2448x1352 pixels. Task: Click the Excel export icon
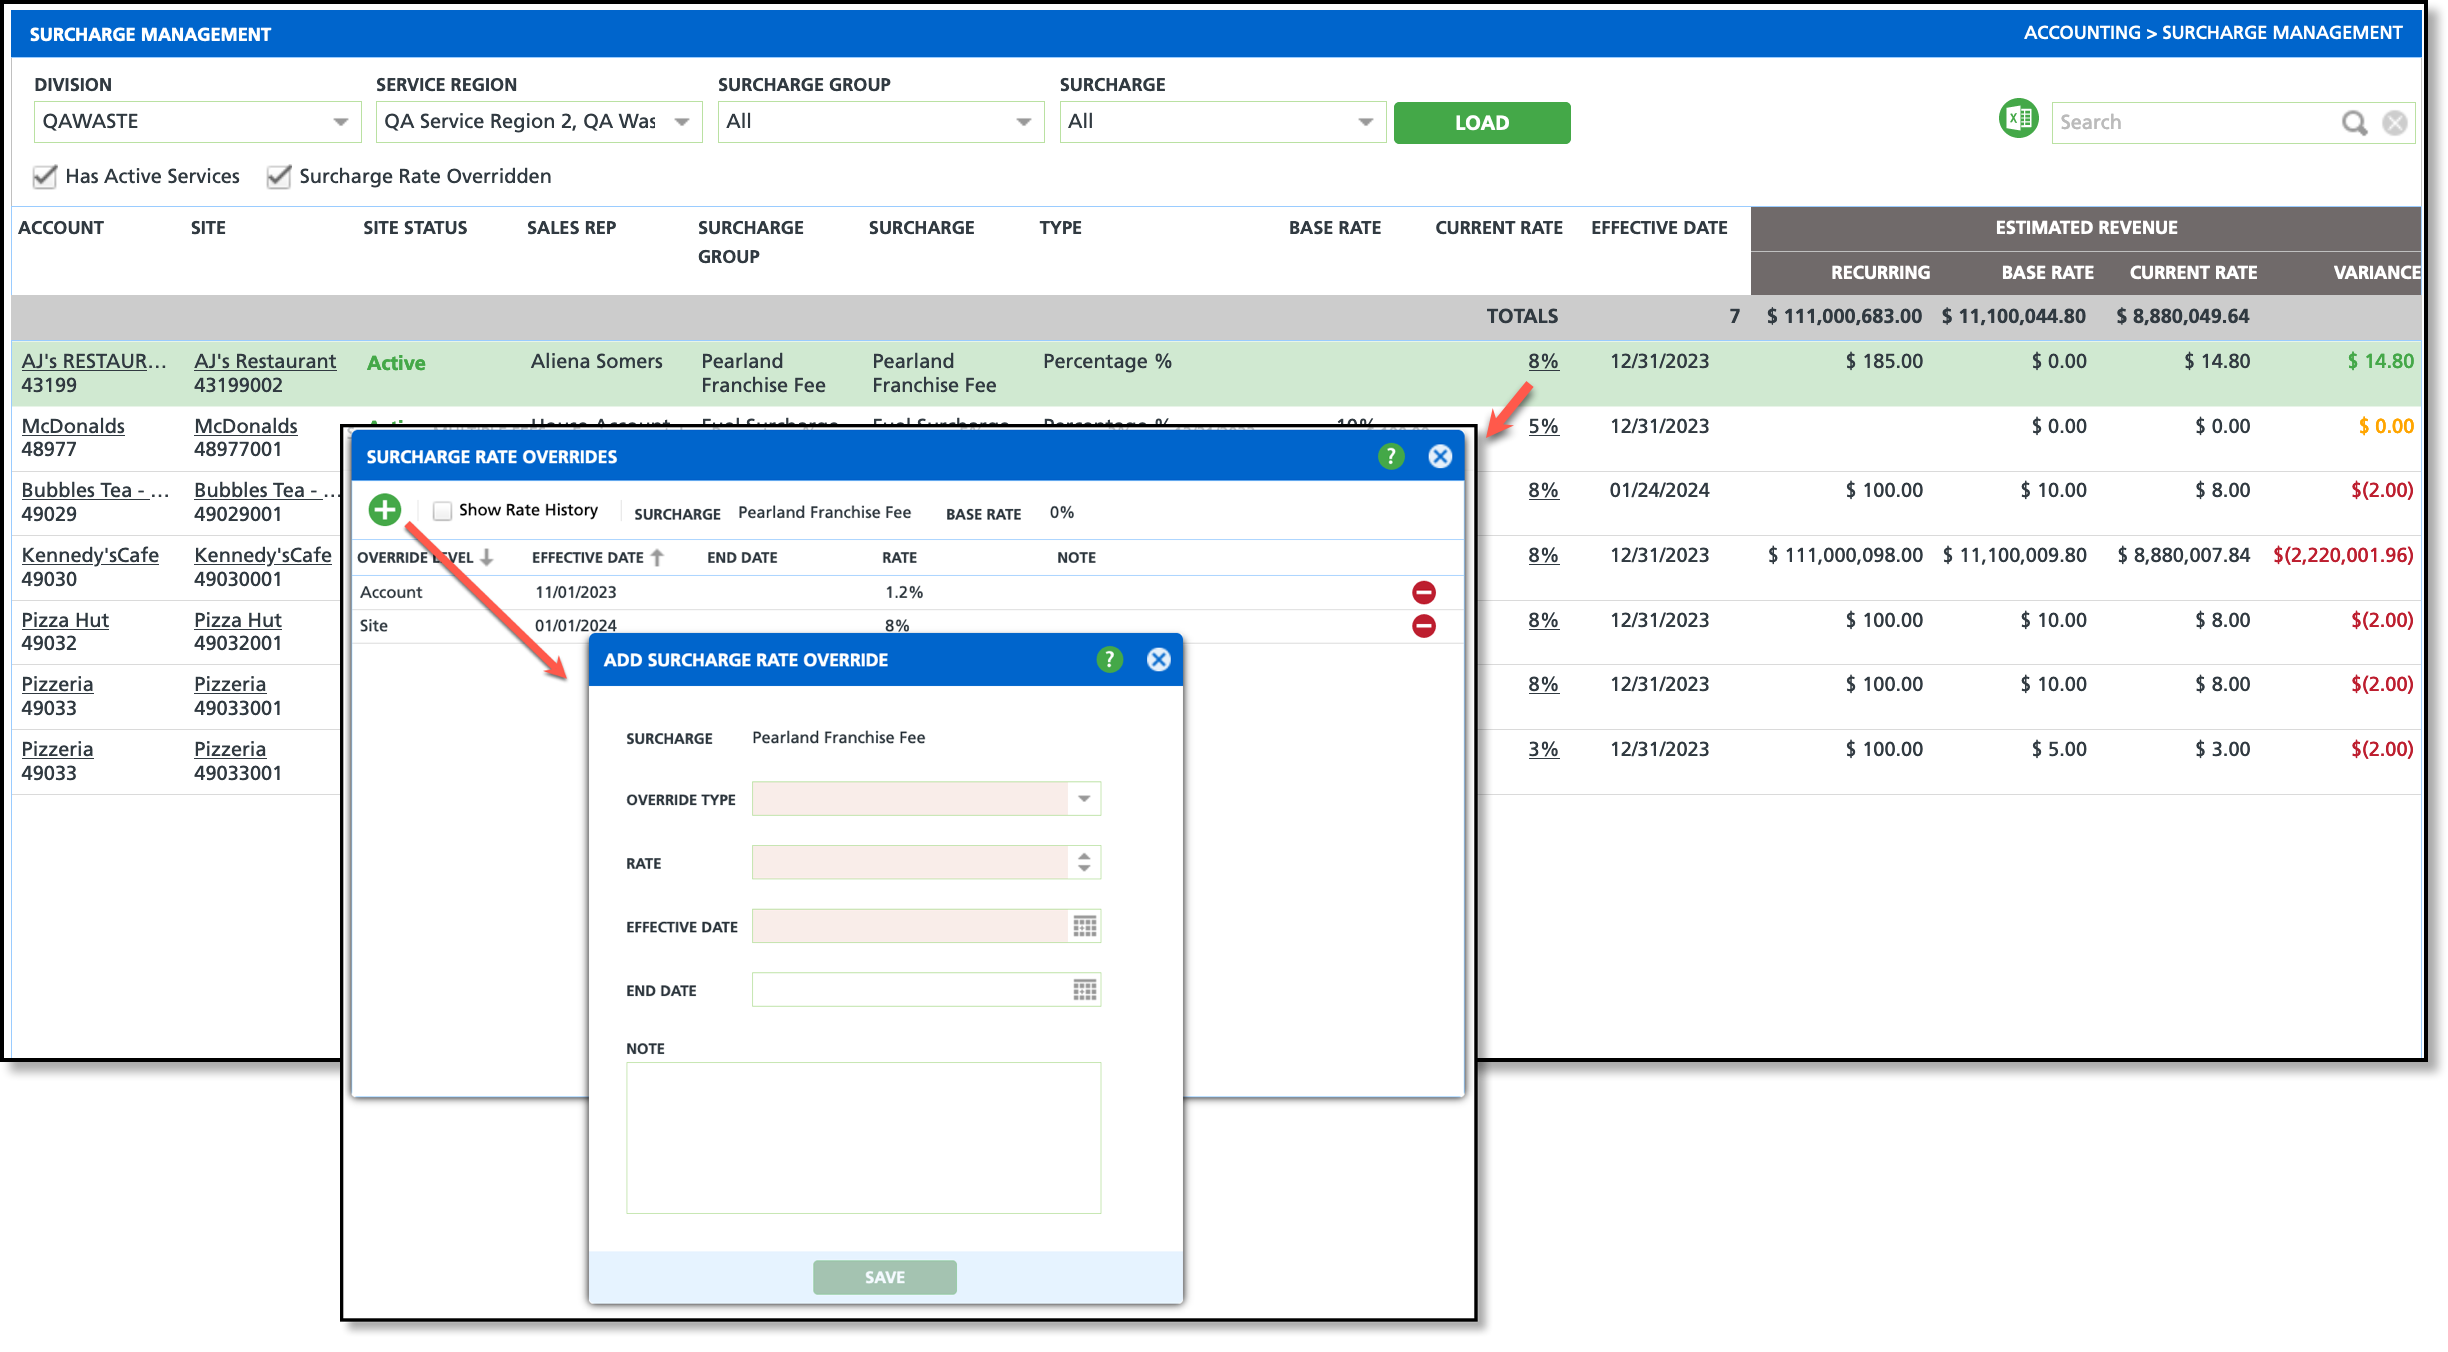click(x=2018, y=119)
